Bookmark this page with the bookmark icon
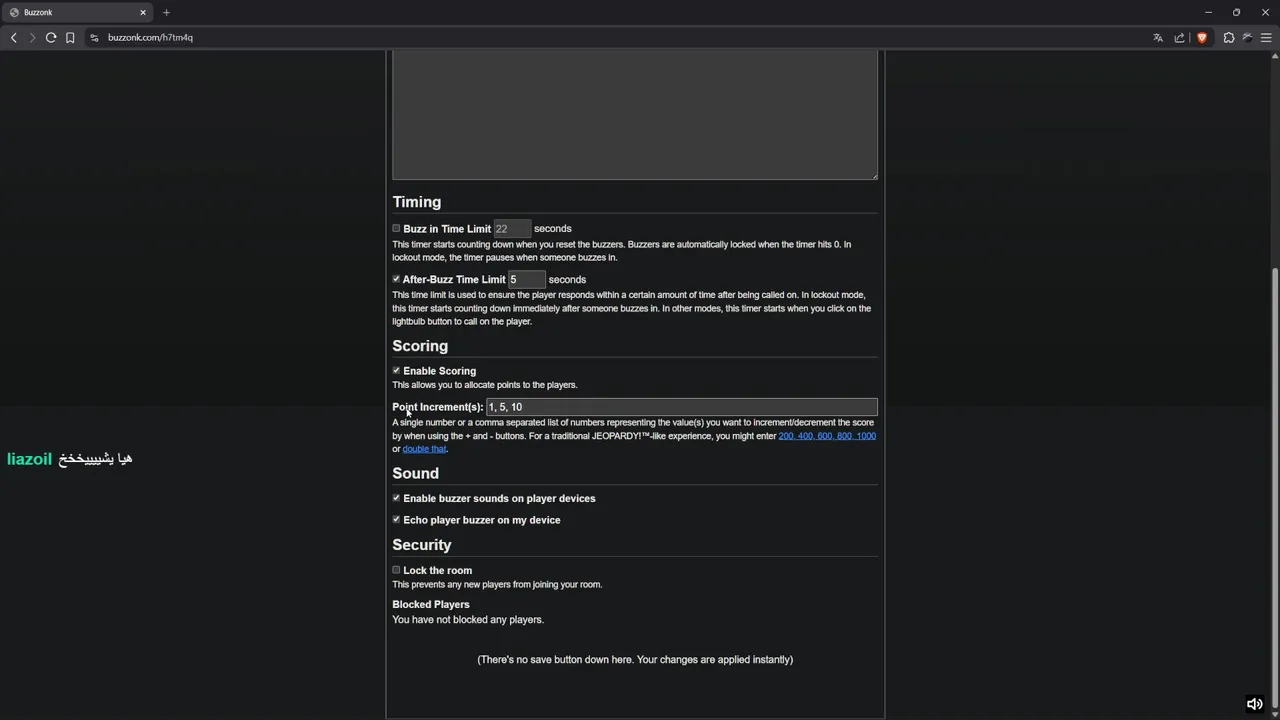This screenshot has height=720, width=1280. (70, 38)
